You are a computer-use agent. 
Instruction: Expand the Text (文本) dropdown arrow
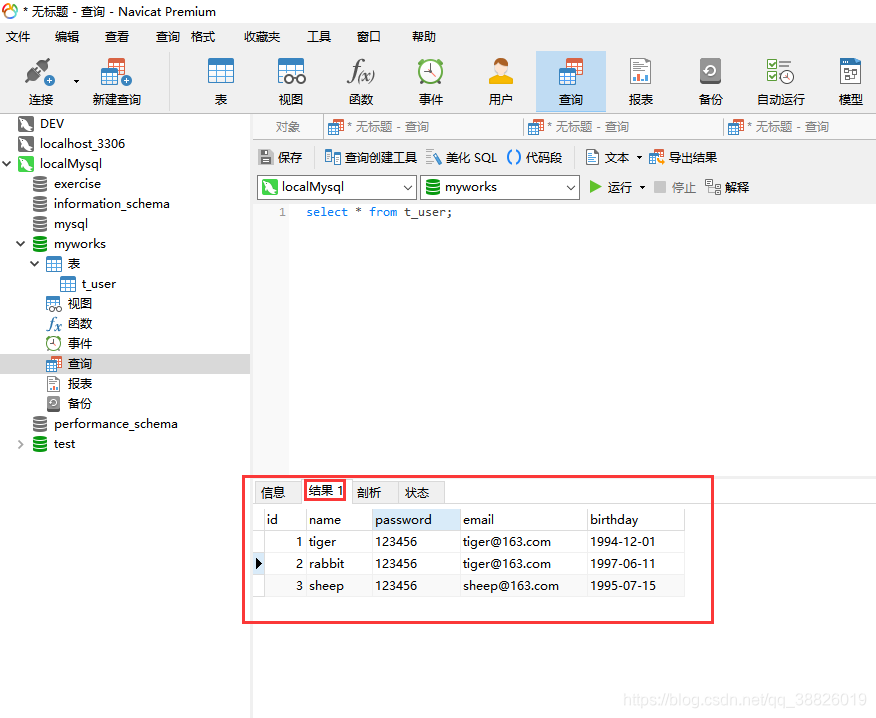[639, 158]
